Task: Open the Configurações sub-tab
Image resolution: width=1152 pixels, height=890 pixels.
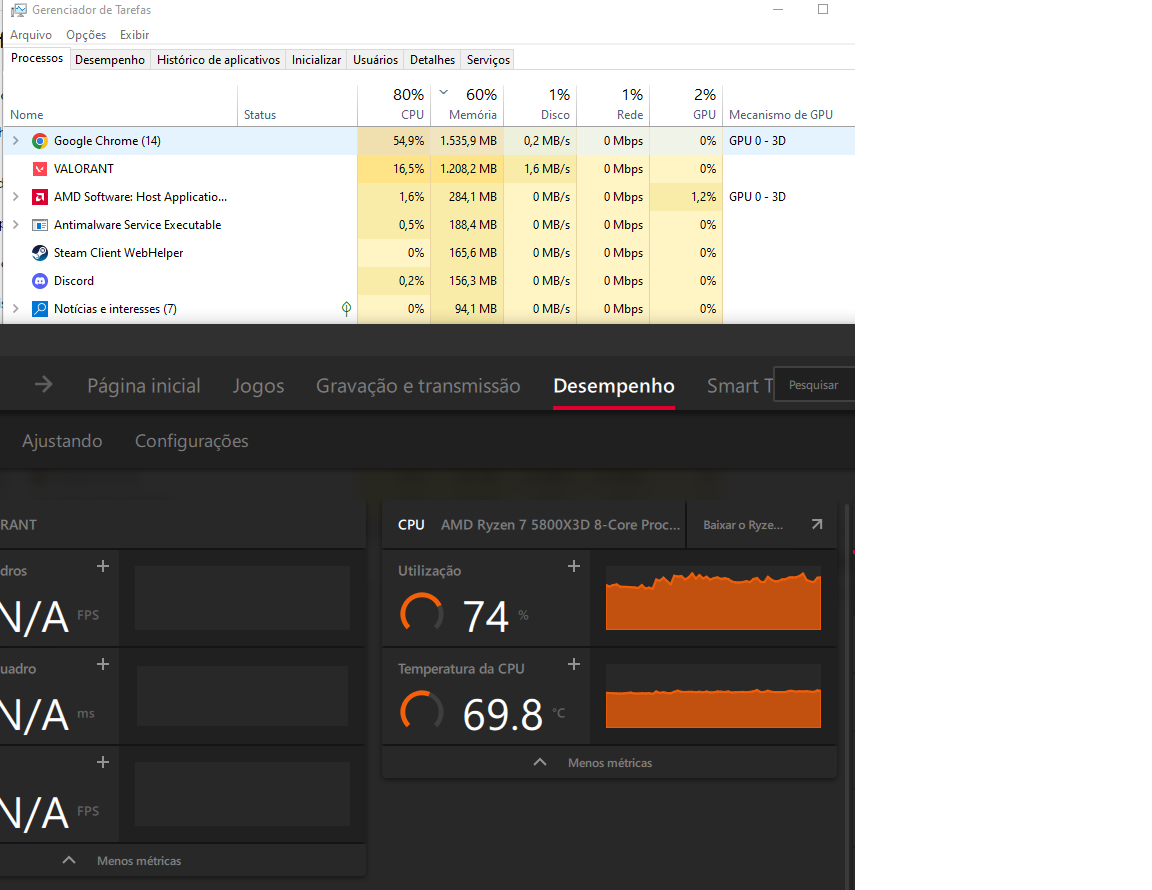Action: [x=192, y=441]
